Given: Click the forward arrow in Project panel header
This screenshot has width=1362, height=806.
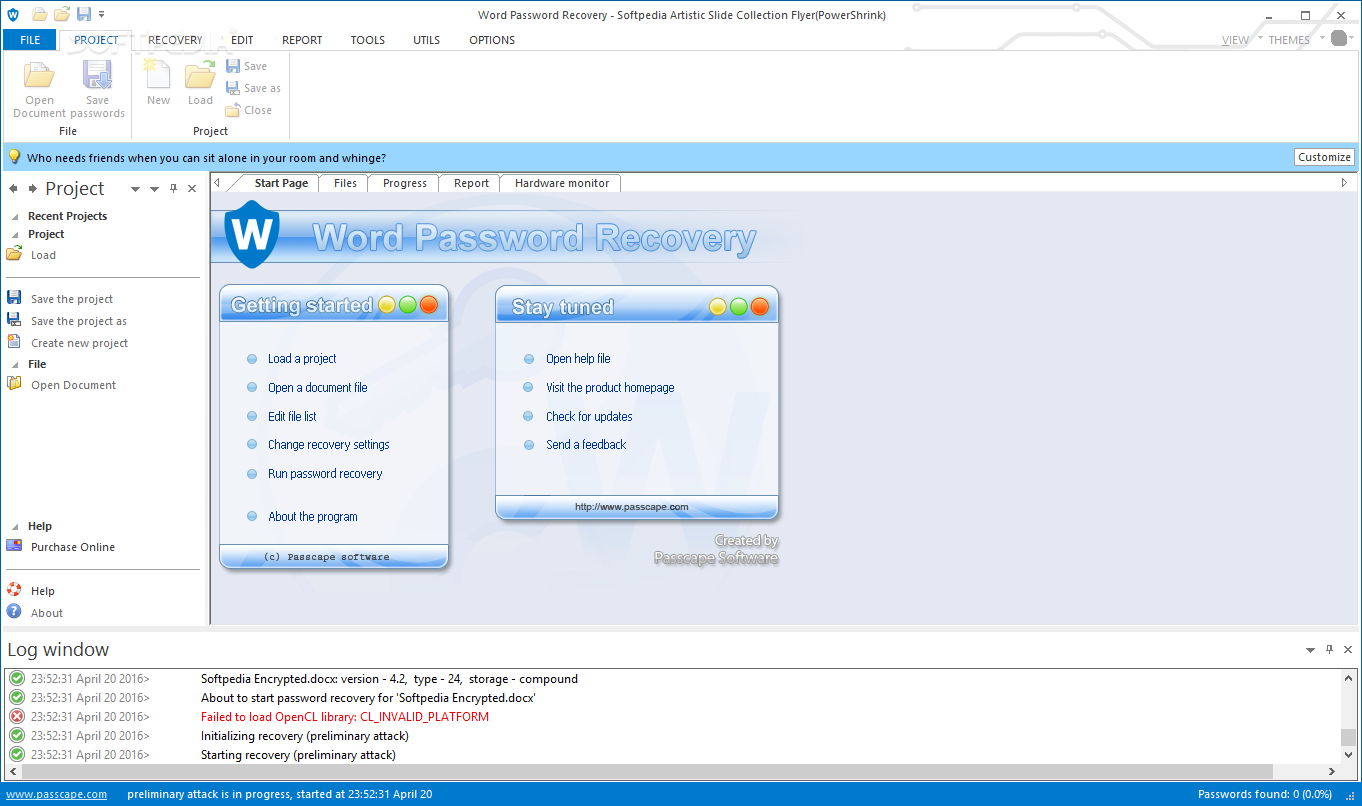Looking at the screenshot, I should [34, 188].
